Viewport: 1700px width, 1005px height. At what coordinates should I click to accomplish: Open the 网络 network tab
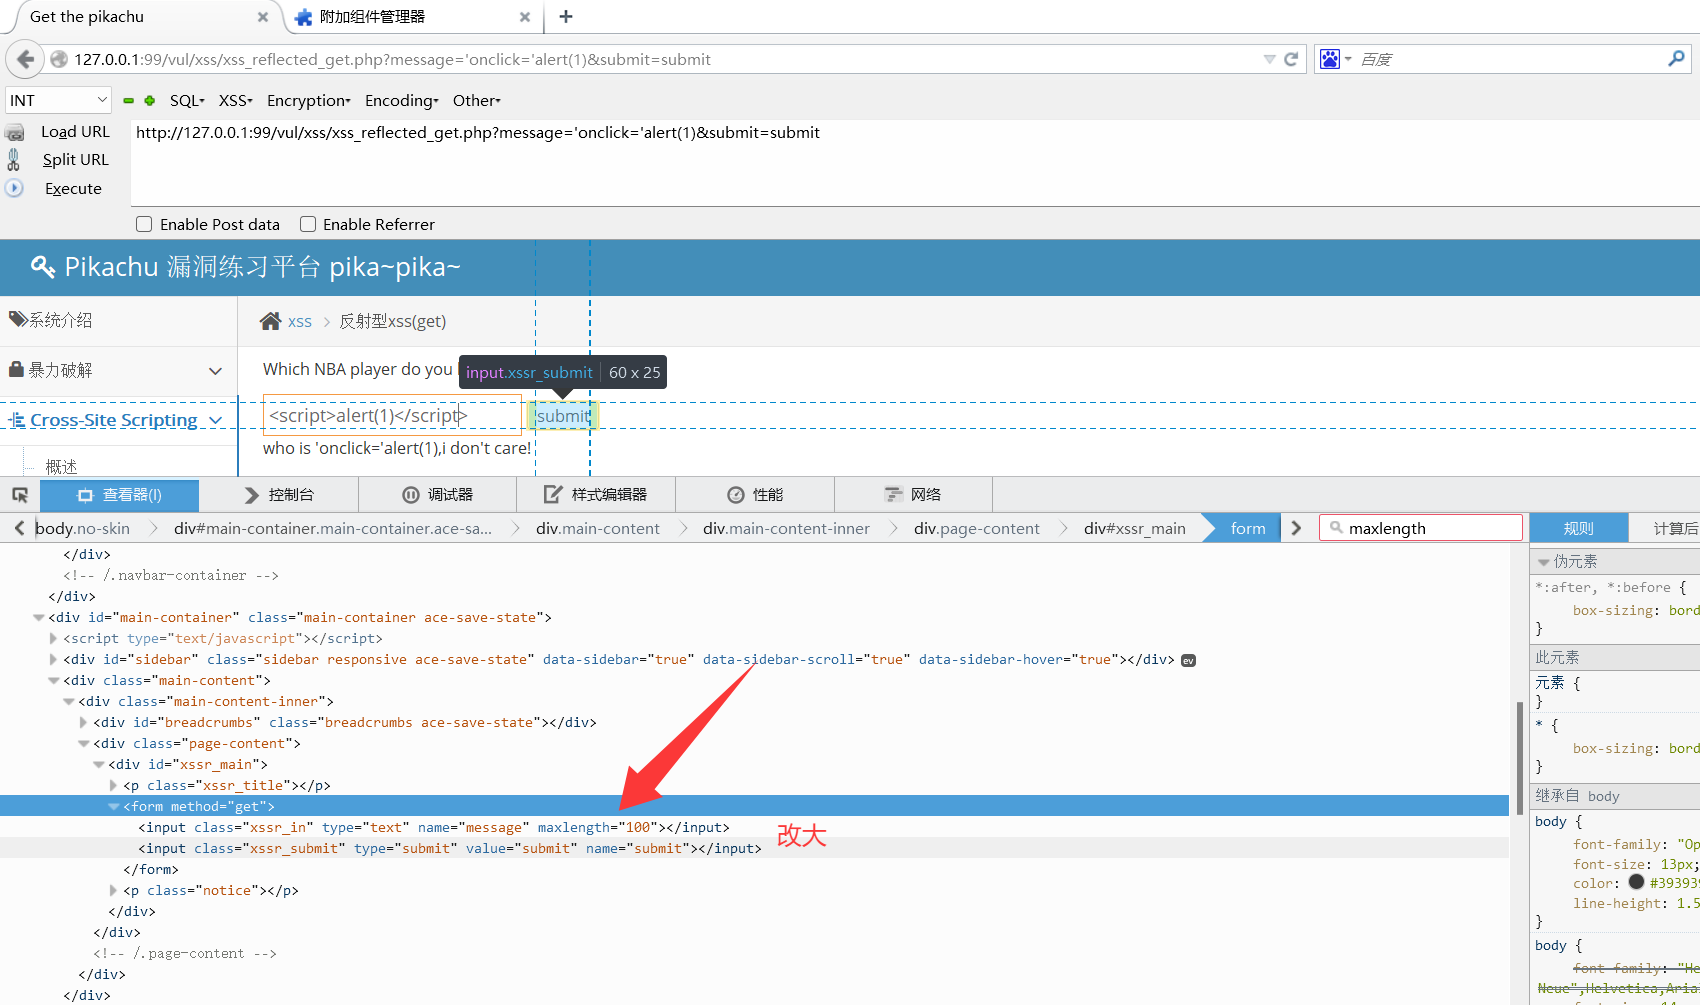pos(913,495)
